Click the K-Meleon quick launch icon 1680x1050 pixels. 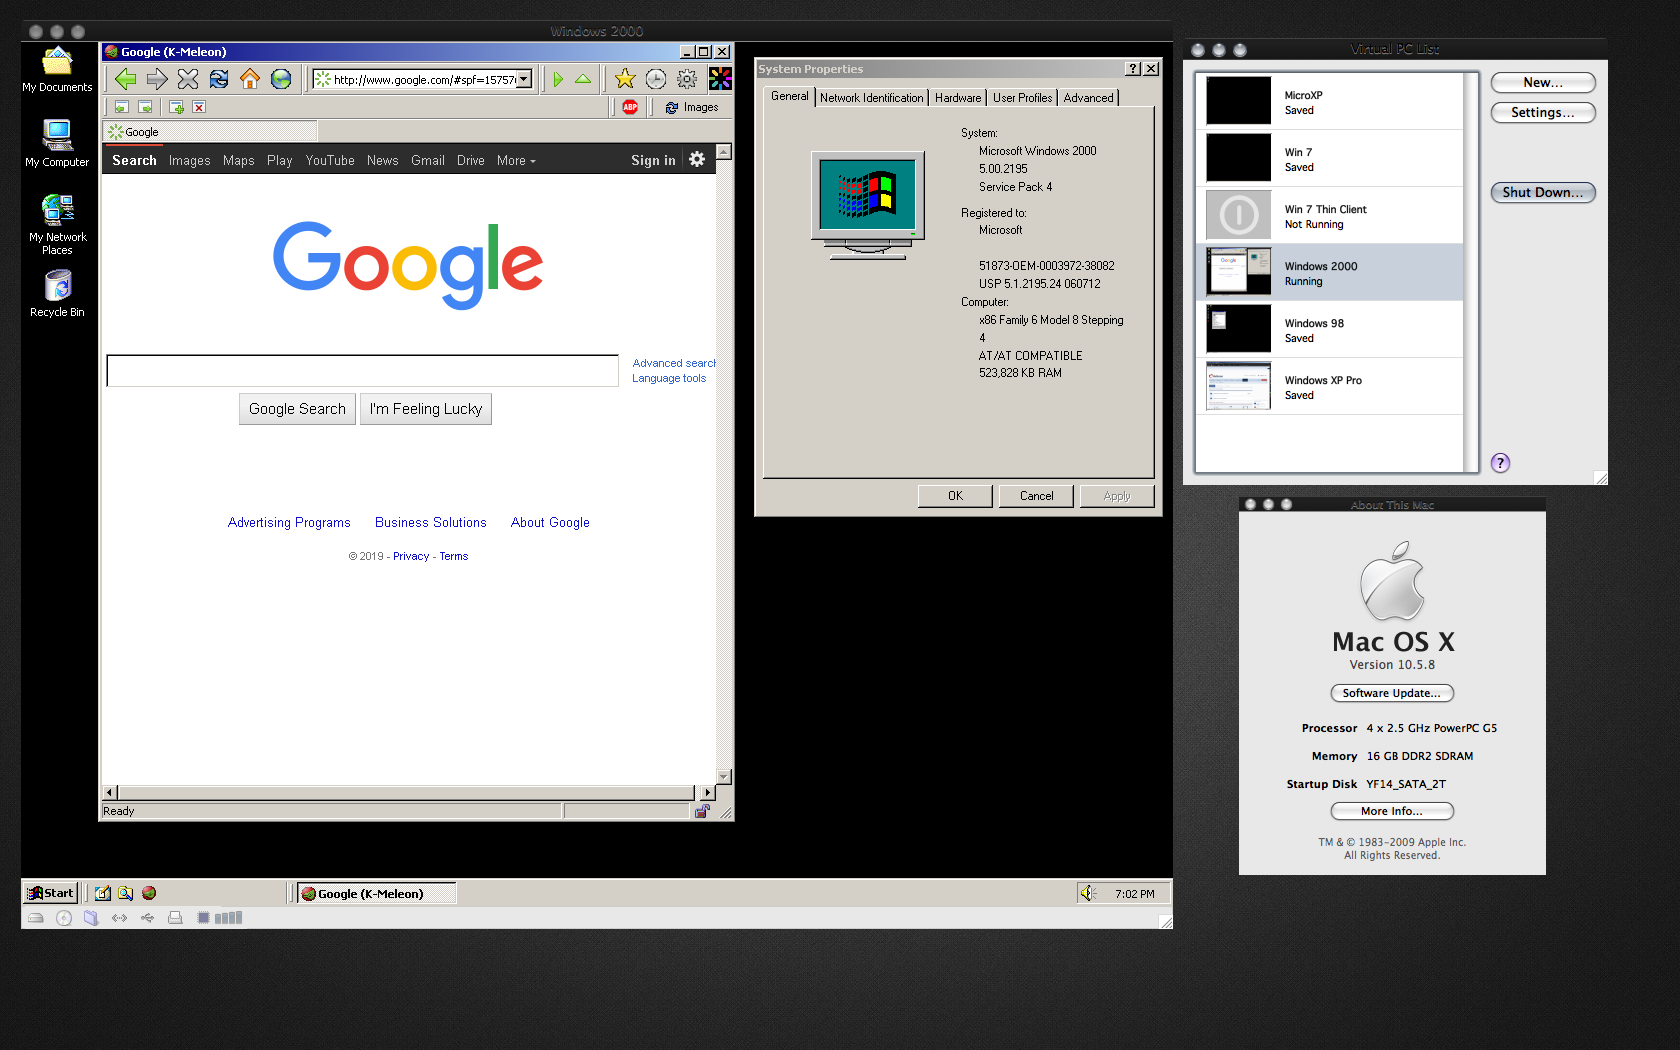[x=149, y=893]
